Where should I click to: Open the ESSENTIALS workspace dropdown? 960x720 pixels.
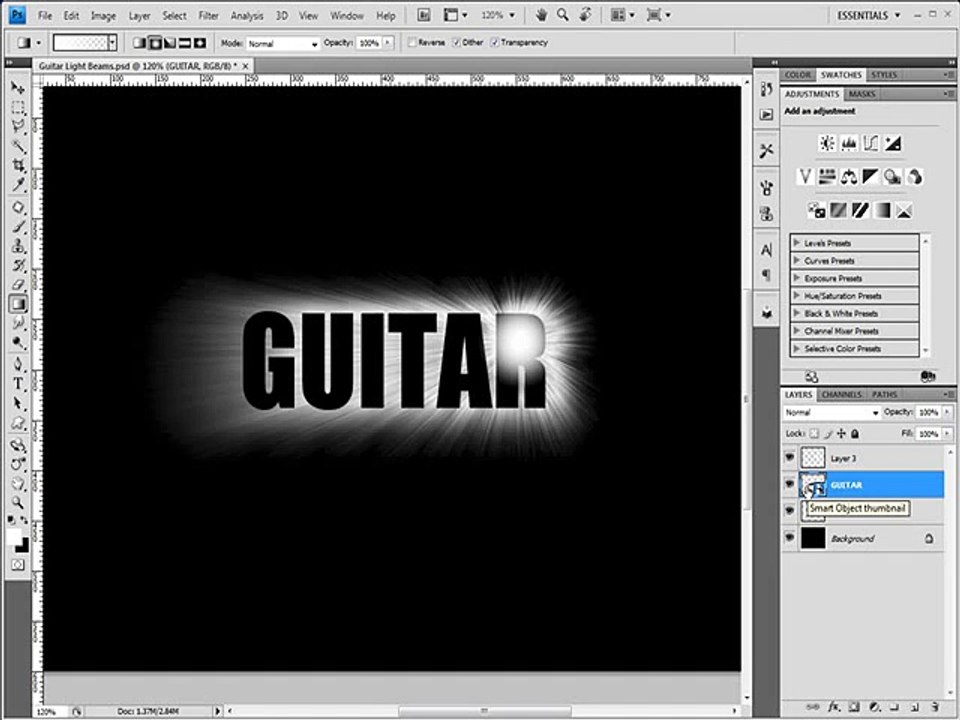click(x=869, y=15)
